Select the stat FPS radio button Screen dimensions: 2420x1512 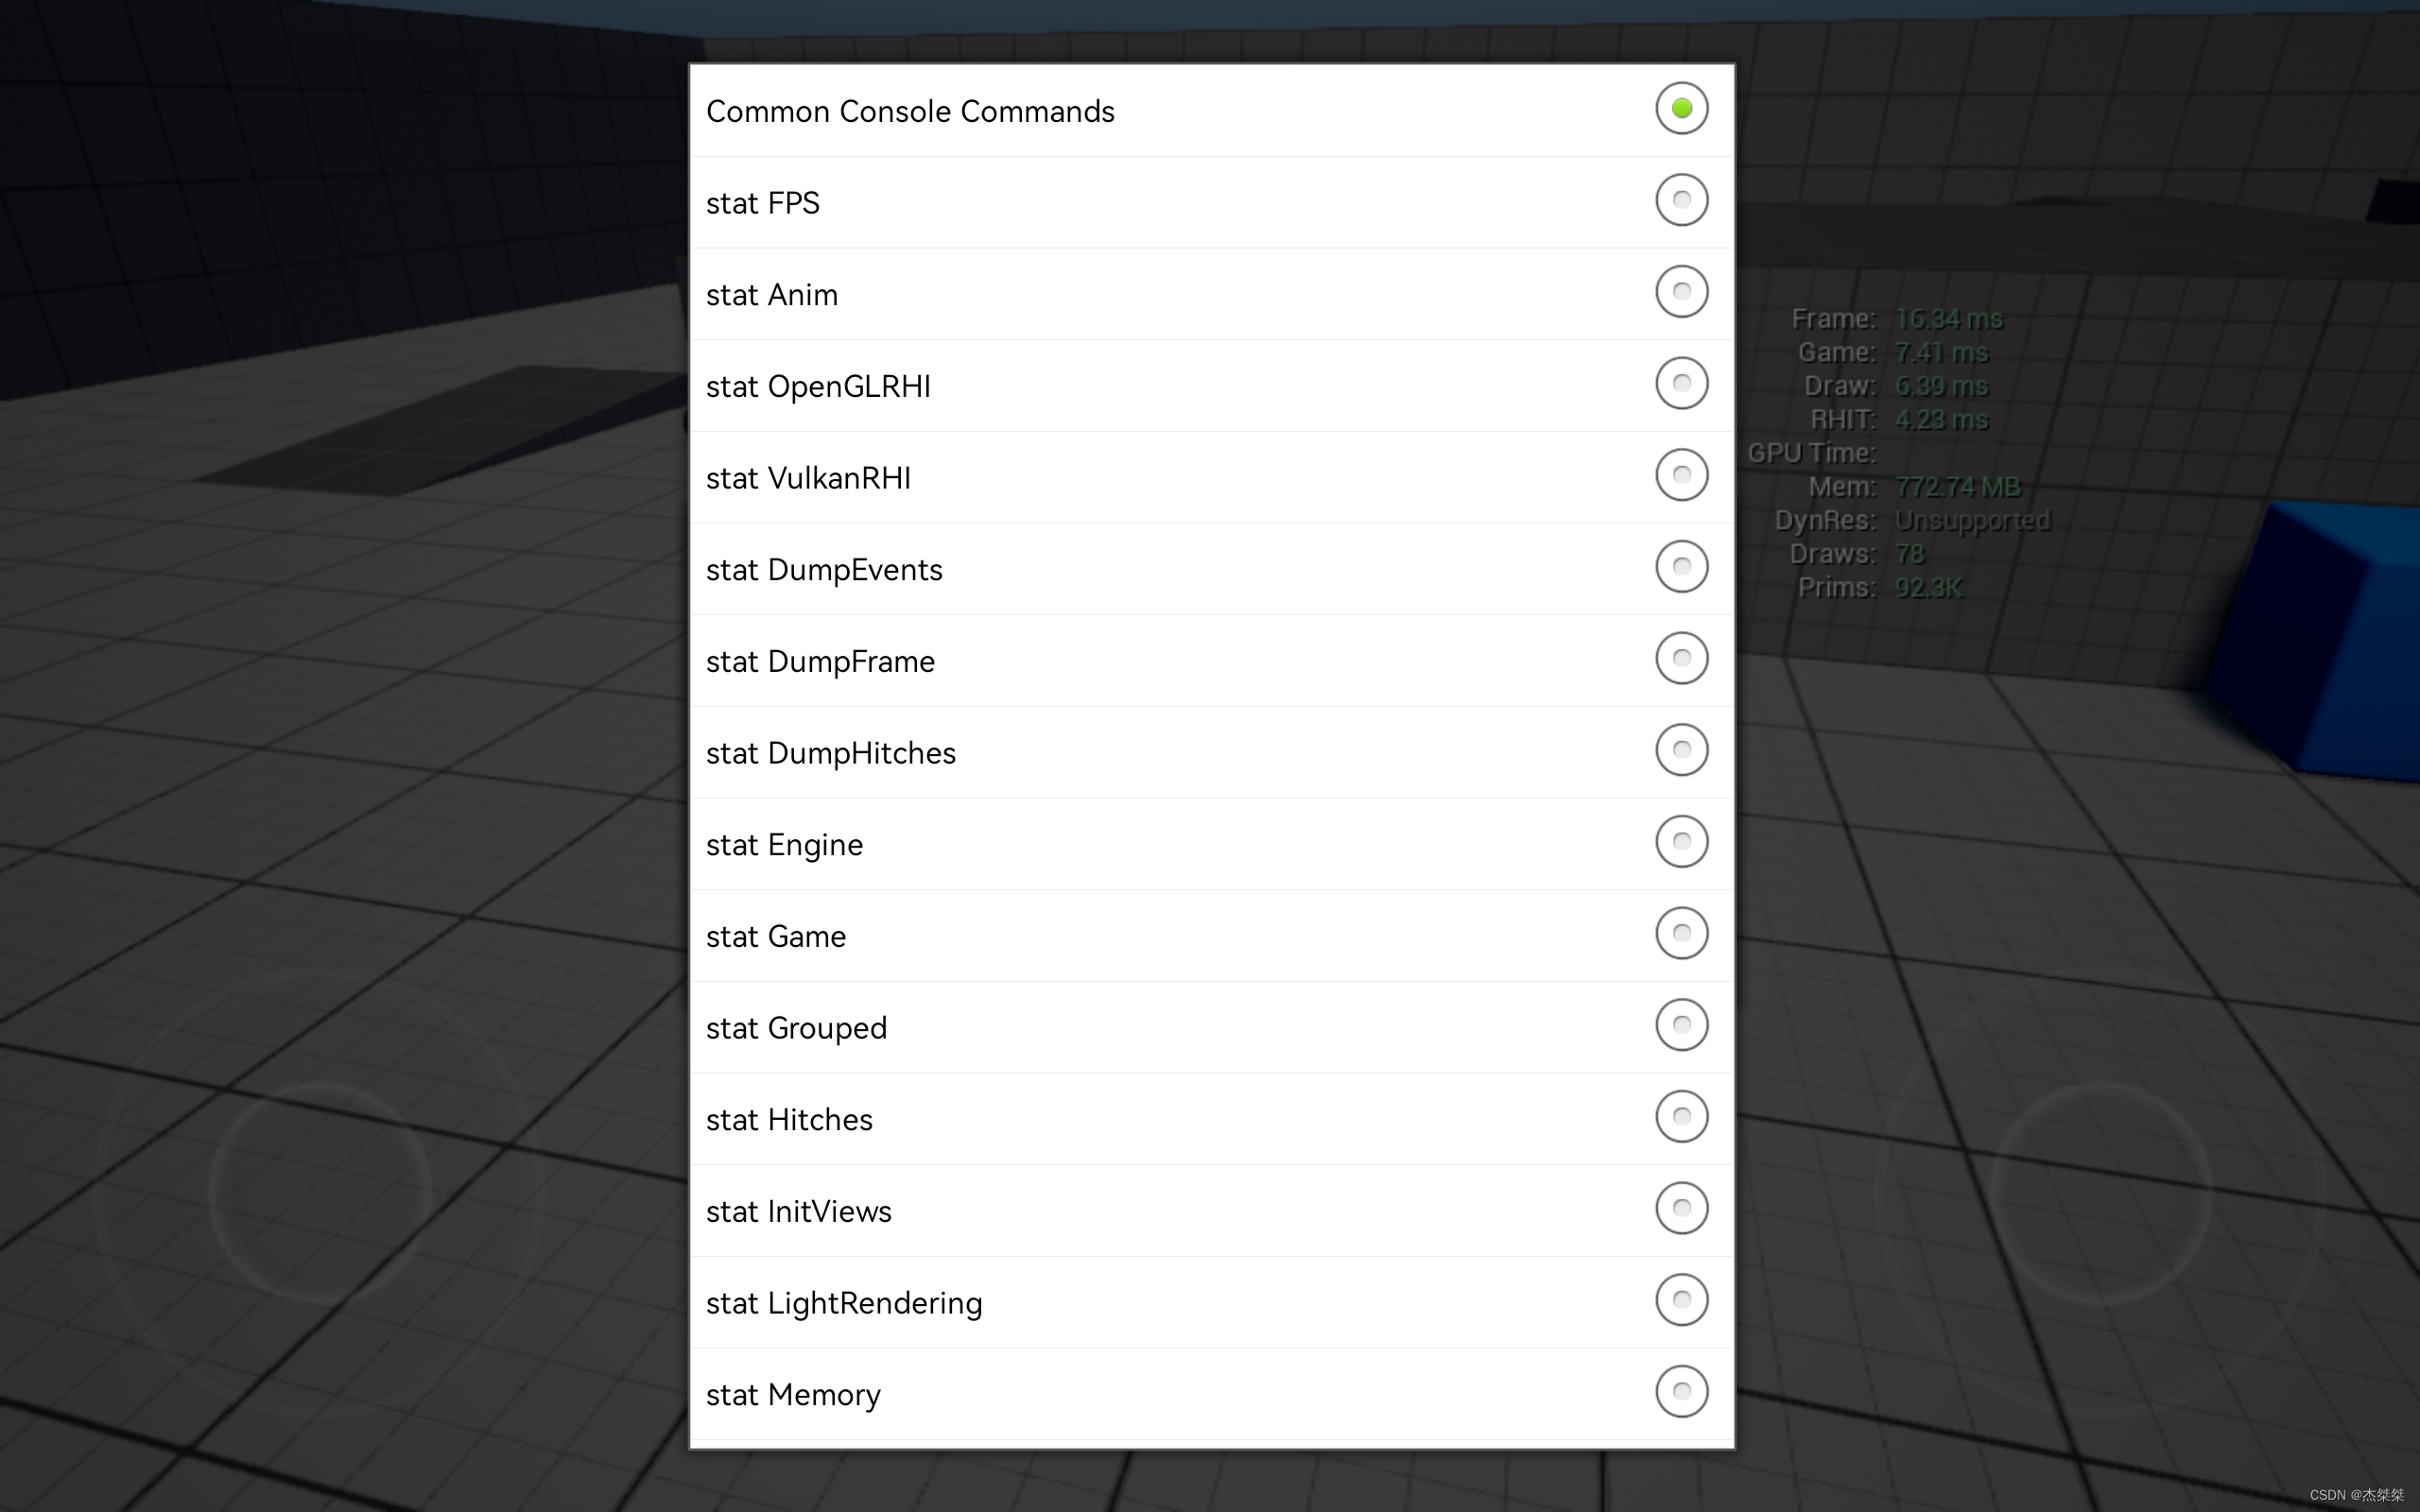[x=1681, y=200]
